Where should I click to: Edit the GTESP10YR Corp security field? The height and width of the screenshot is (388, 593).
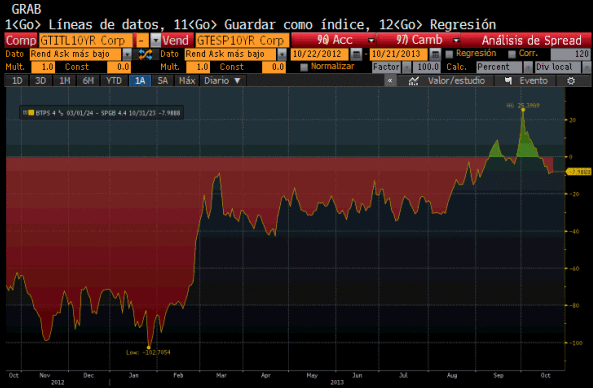coord(242,40)
